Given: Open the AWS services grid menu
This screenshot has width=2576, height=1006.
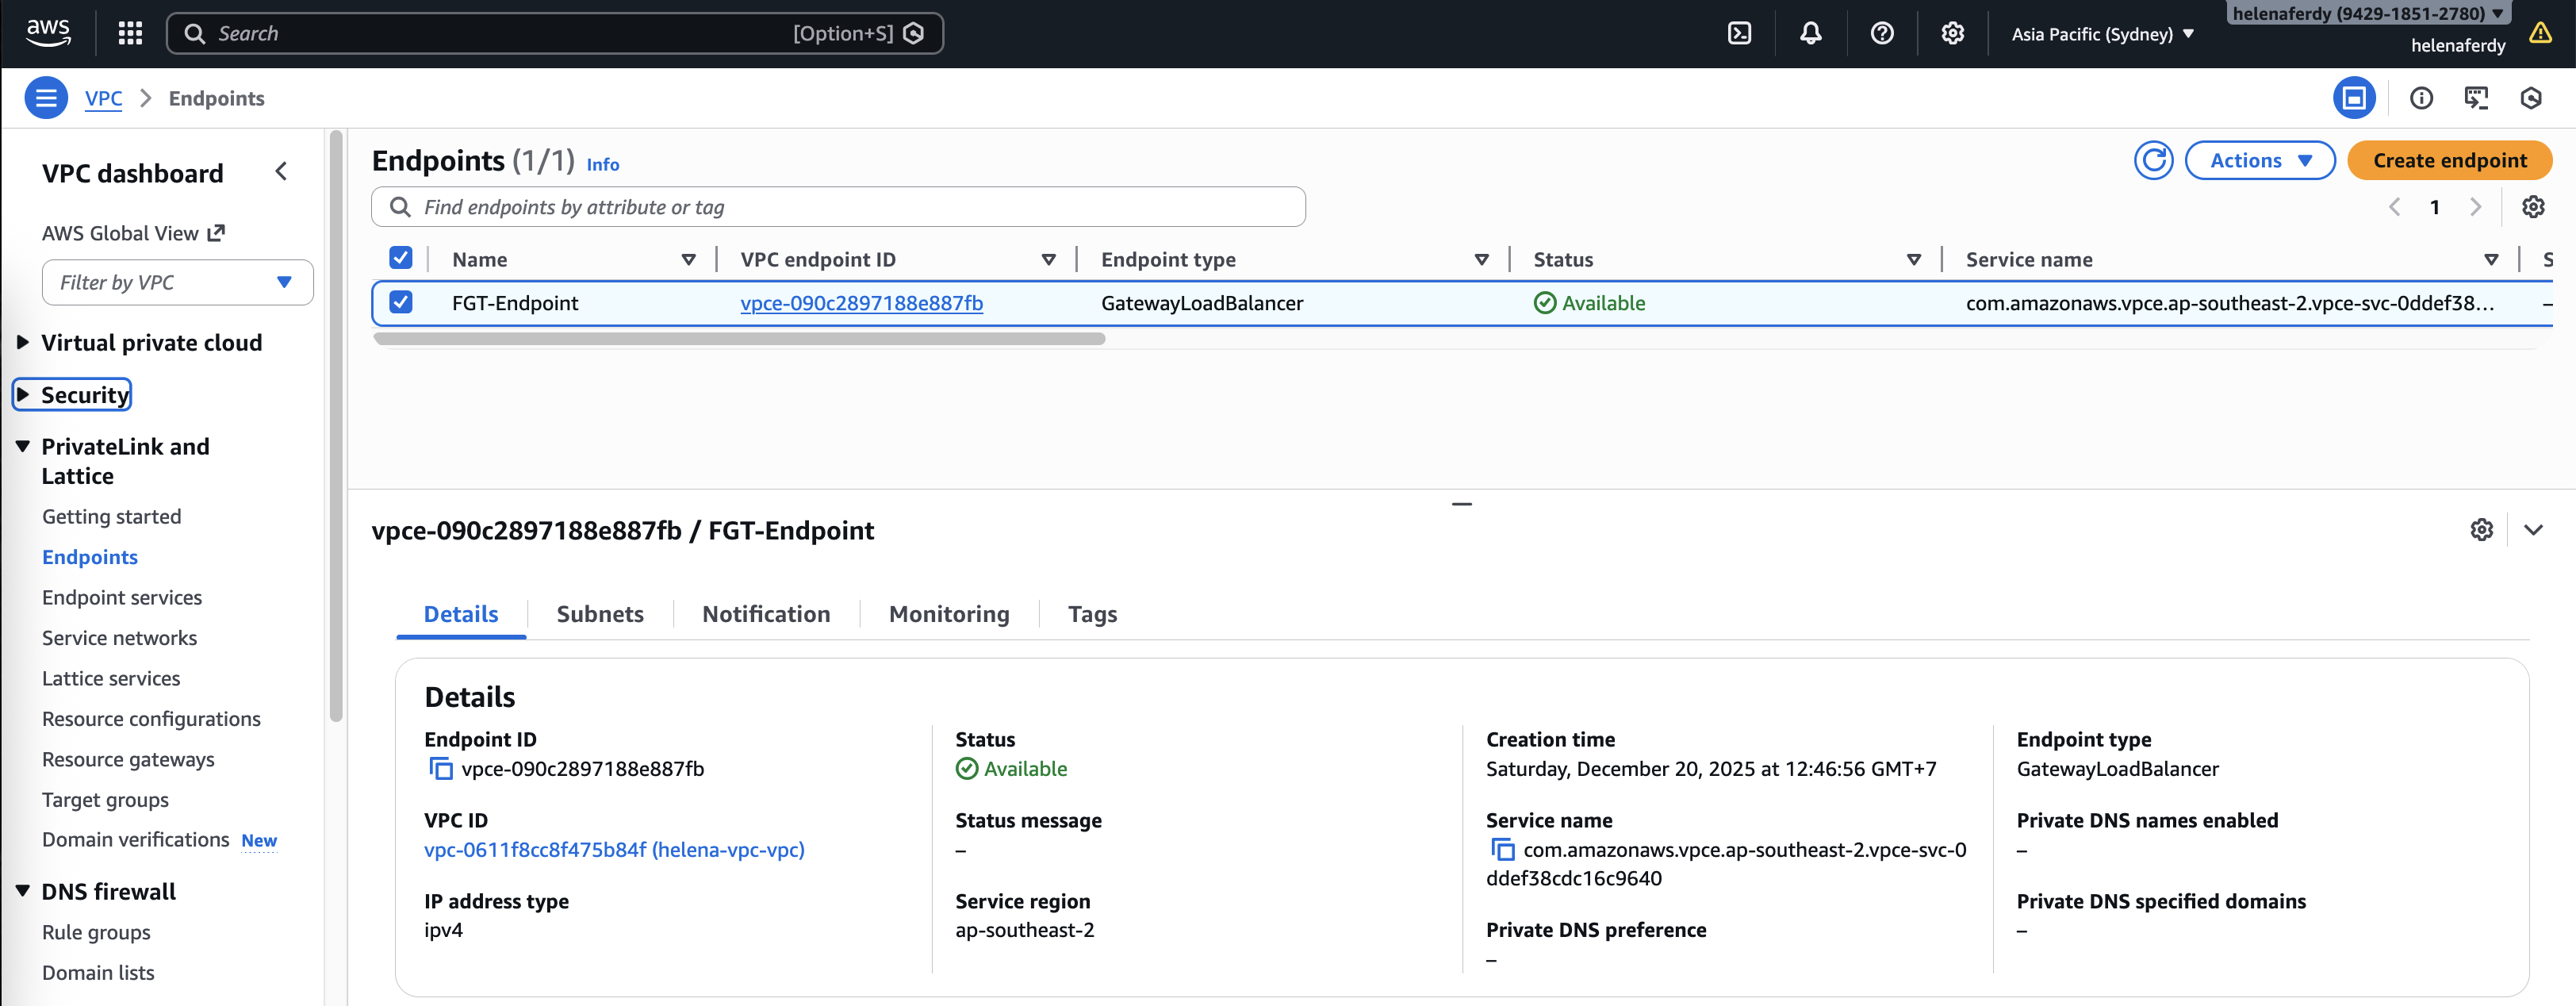Looking at the screenshot, I should (x=130, y=34).
